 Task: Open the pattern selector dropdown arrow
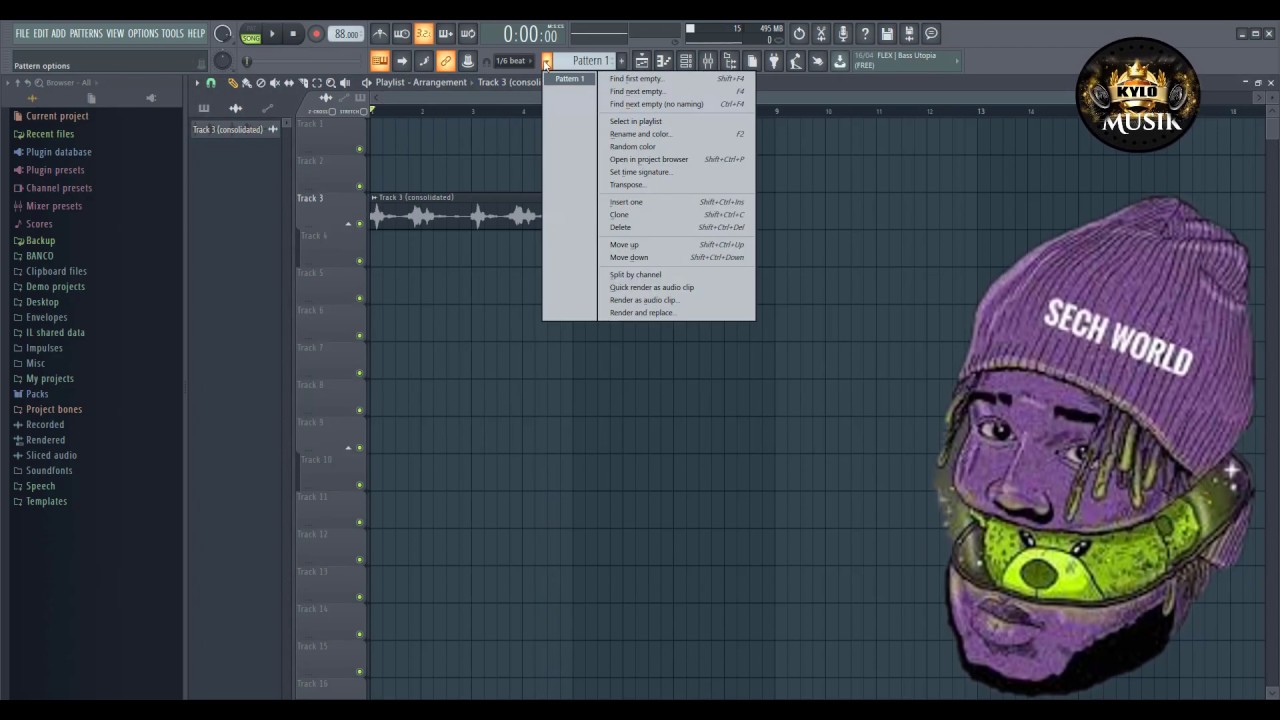click(547, 61)
